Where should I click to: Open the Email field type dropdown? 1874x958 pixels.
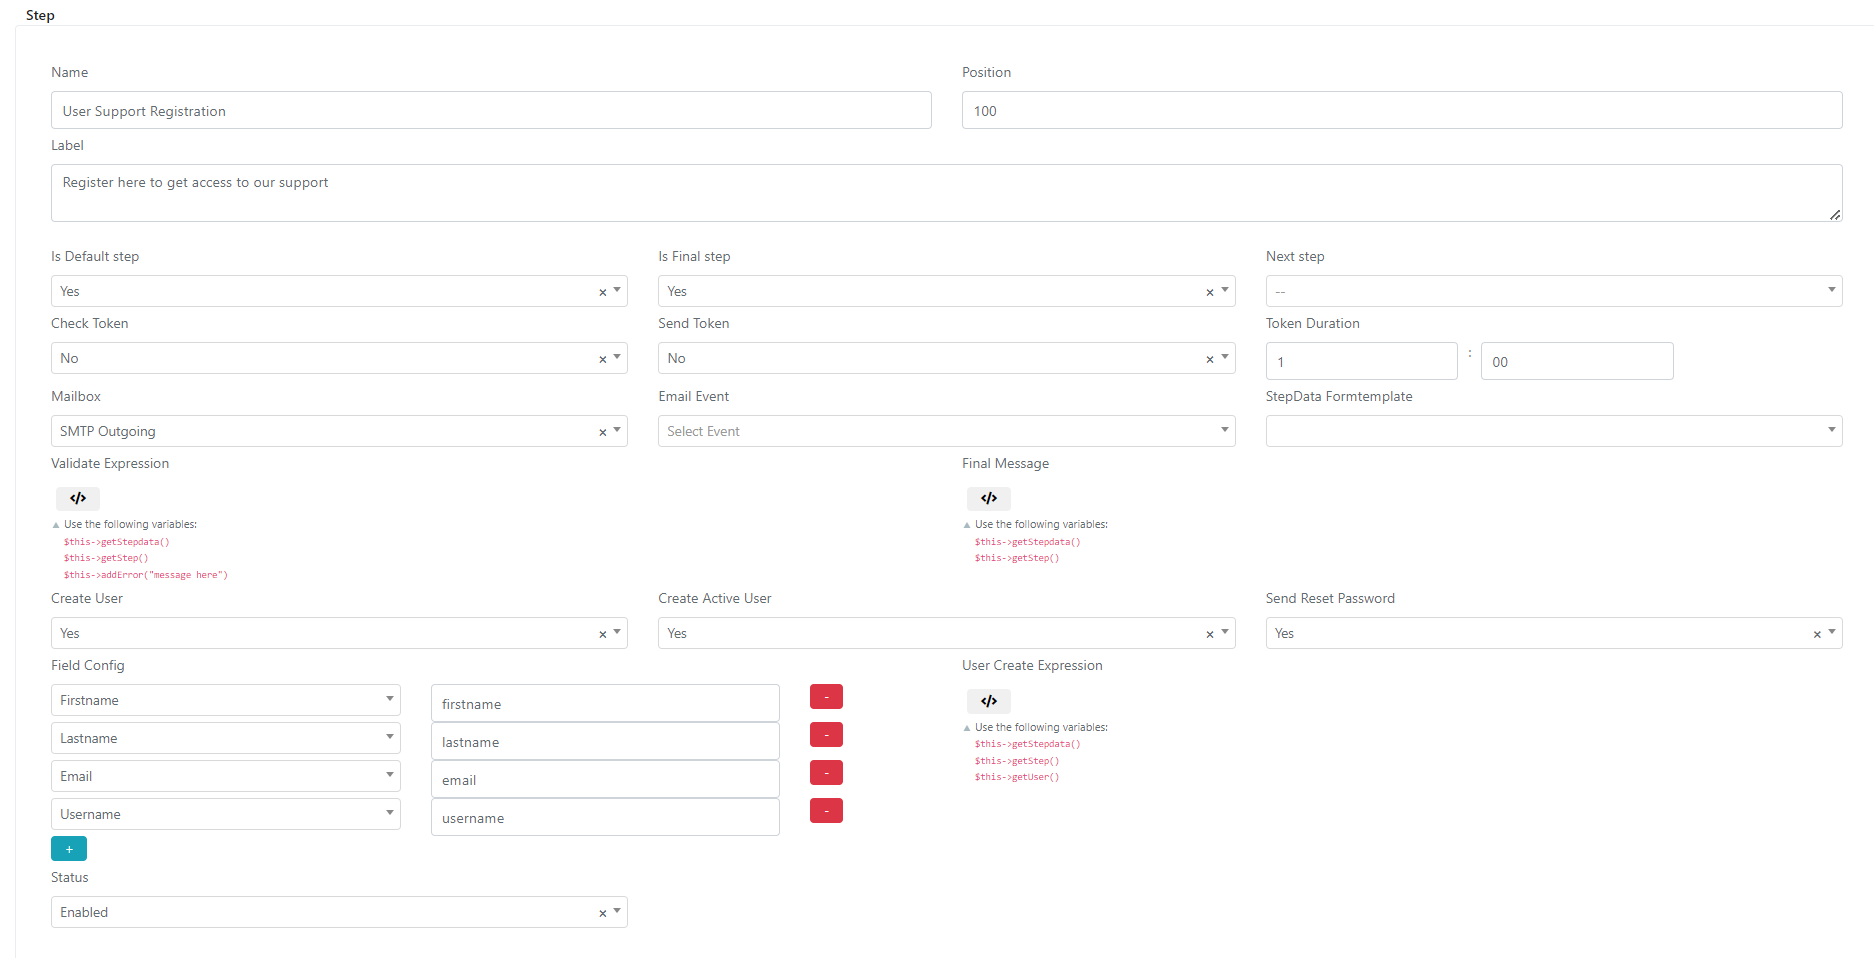coord(226,776)
